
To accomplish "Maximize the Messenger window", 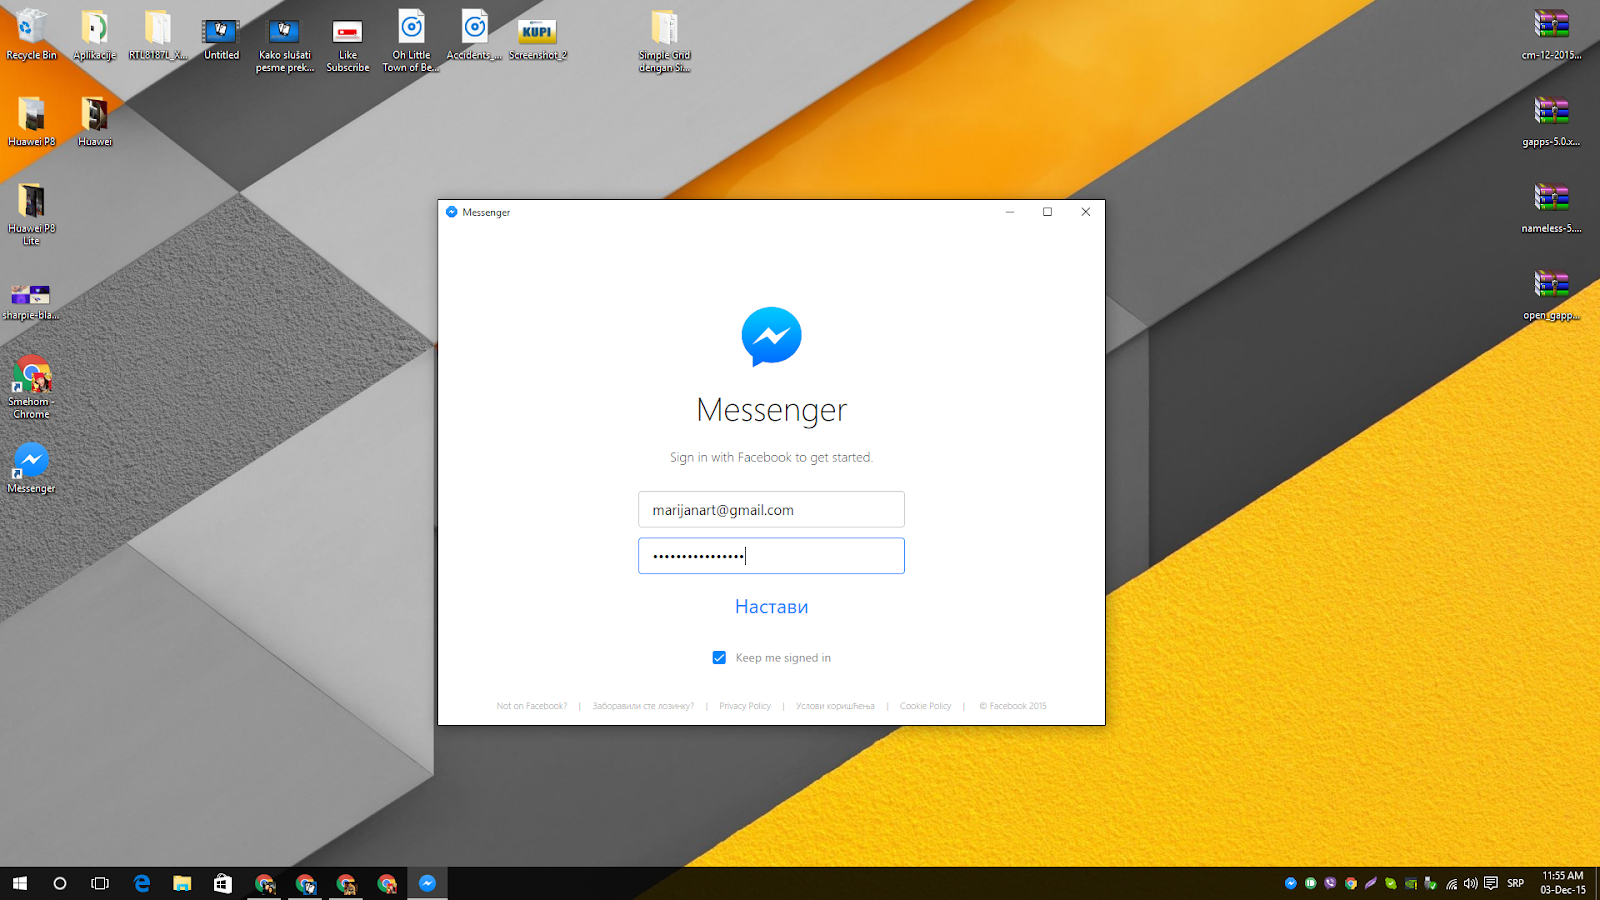I will pos(1047,212).
